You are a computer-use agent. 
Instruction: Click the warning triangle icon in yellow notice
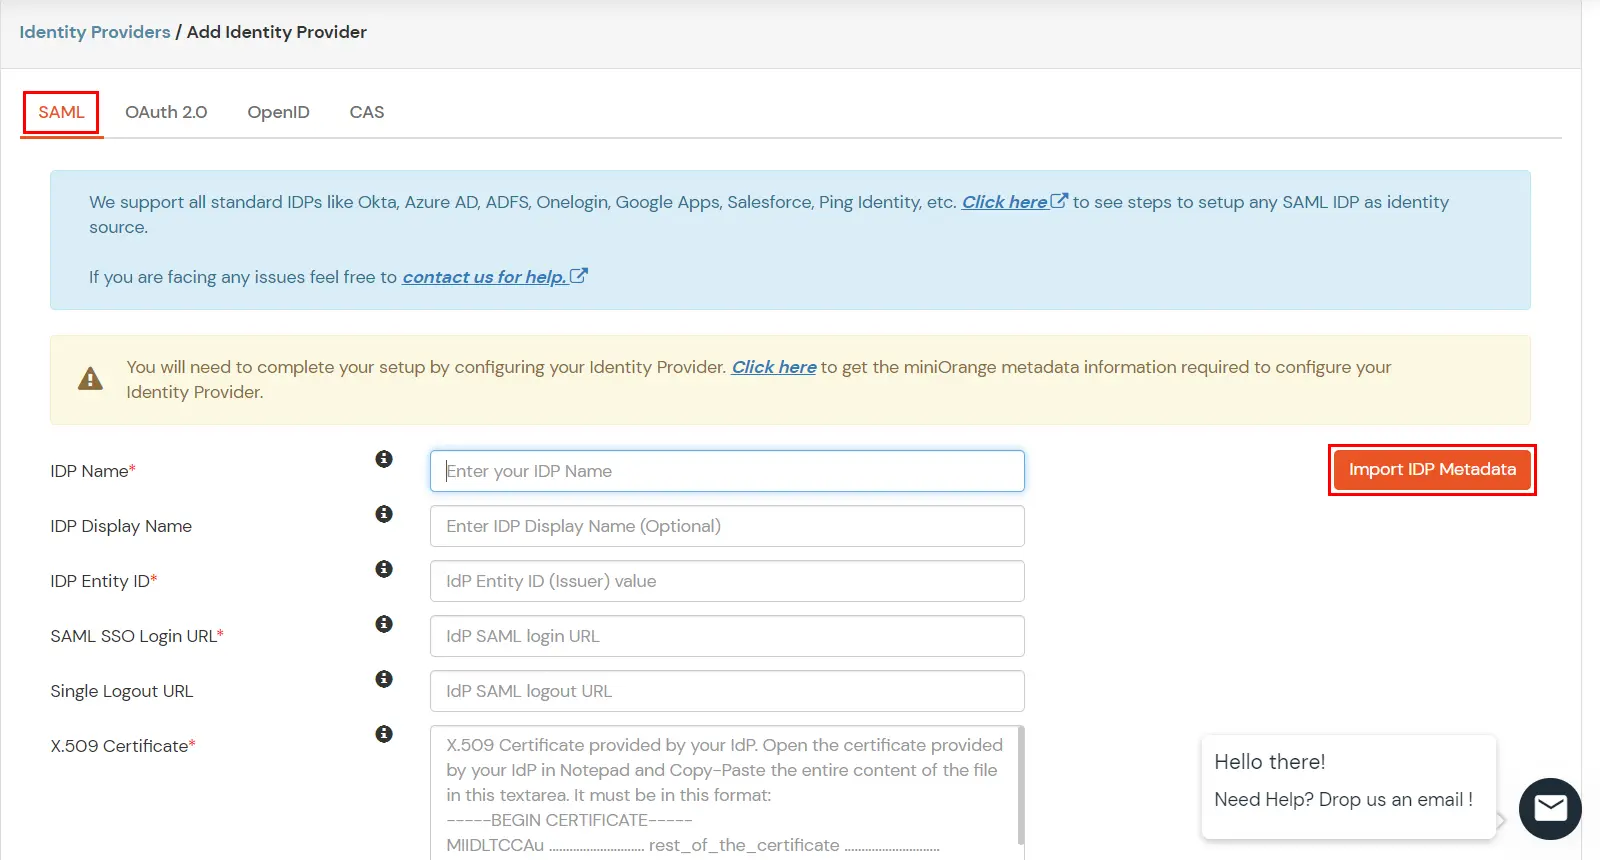[91, 379]
